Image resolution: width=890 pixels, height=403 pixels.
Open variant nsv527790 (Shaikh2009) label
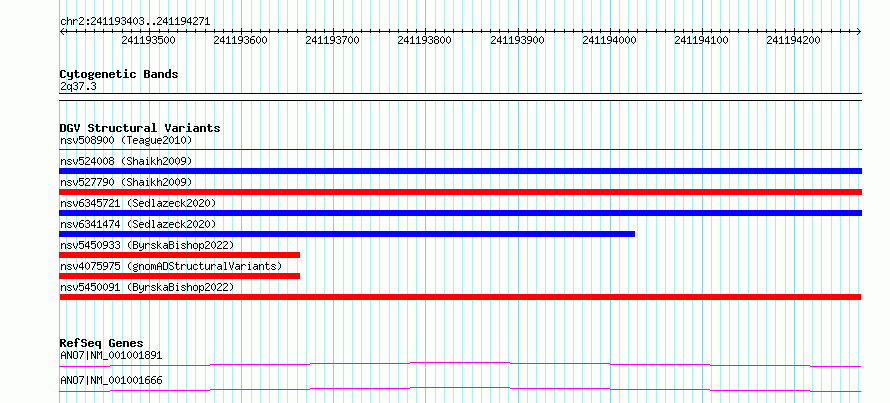point(126,182)
